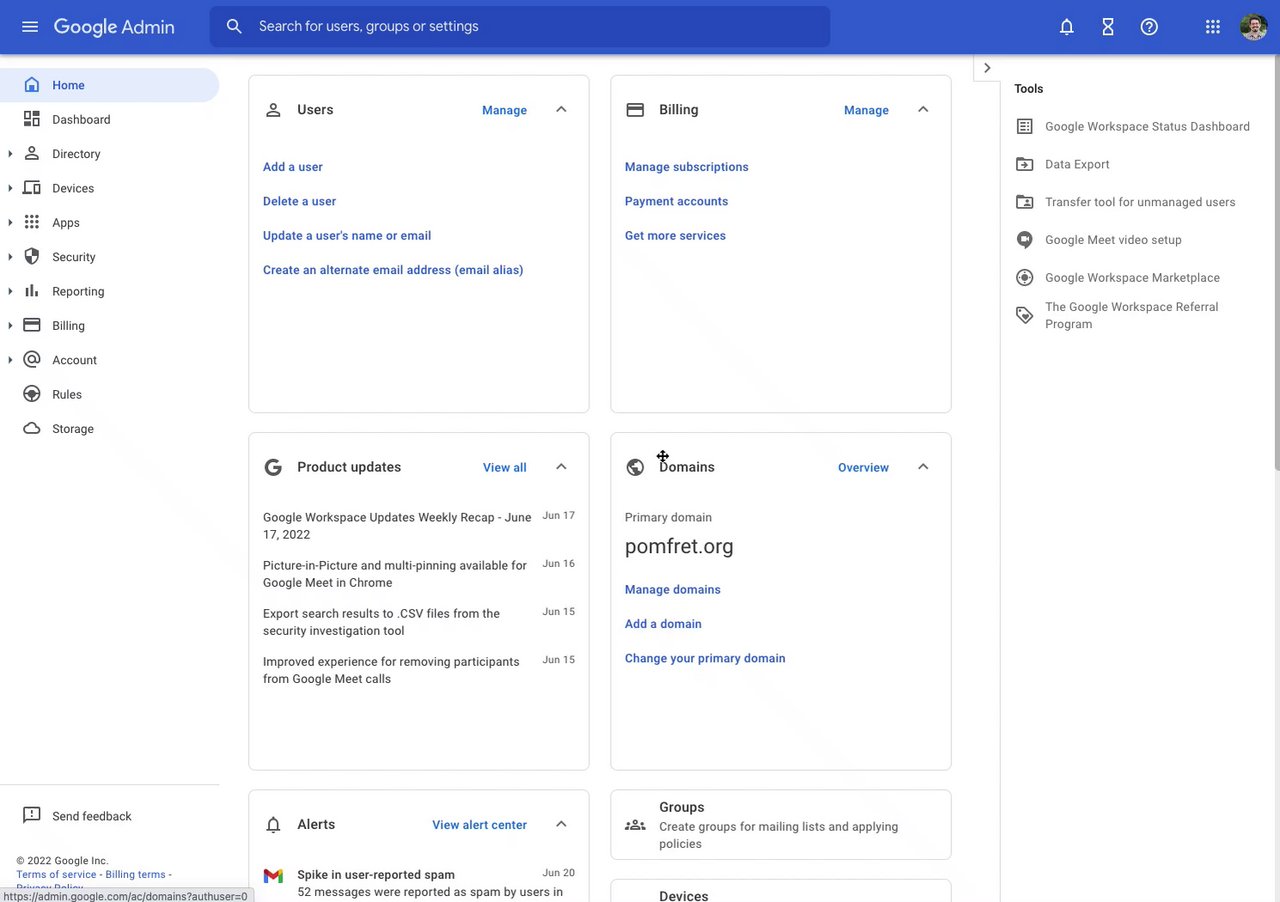Open the tasks hourglass icon
Viewport: 1280px width, 902px height.
(x=1108, y=27)
